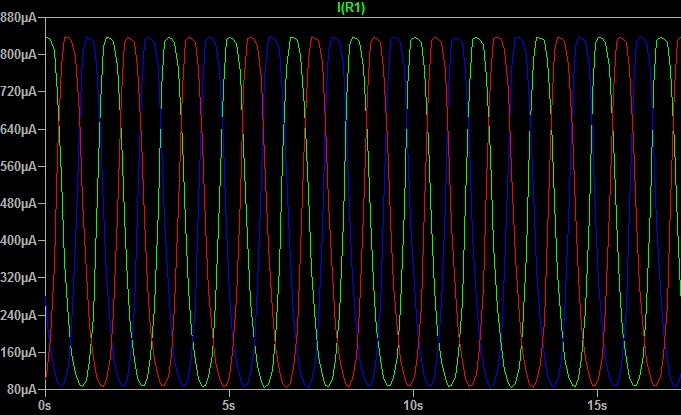
Task: Click the 640µA y-axis label
Action: click(x=19, y=129)
